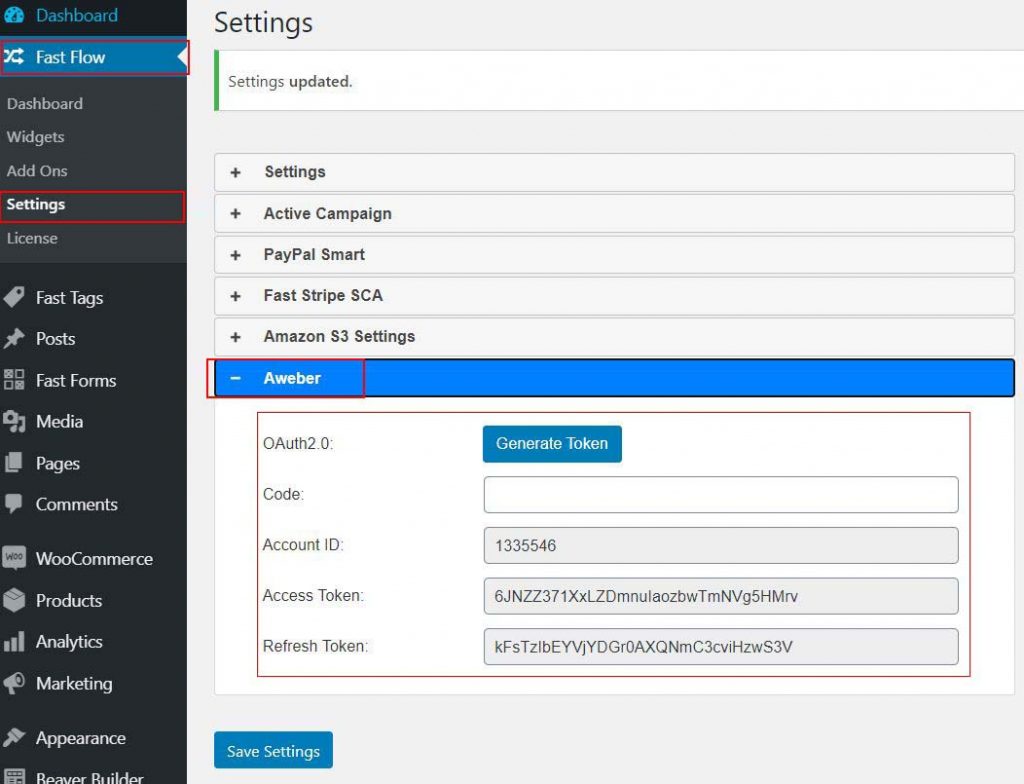Image resolution: width=1024 pixels, height=784 pixels.
Task: Click the 'Account ID:' label
Action: pos(303,545)
